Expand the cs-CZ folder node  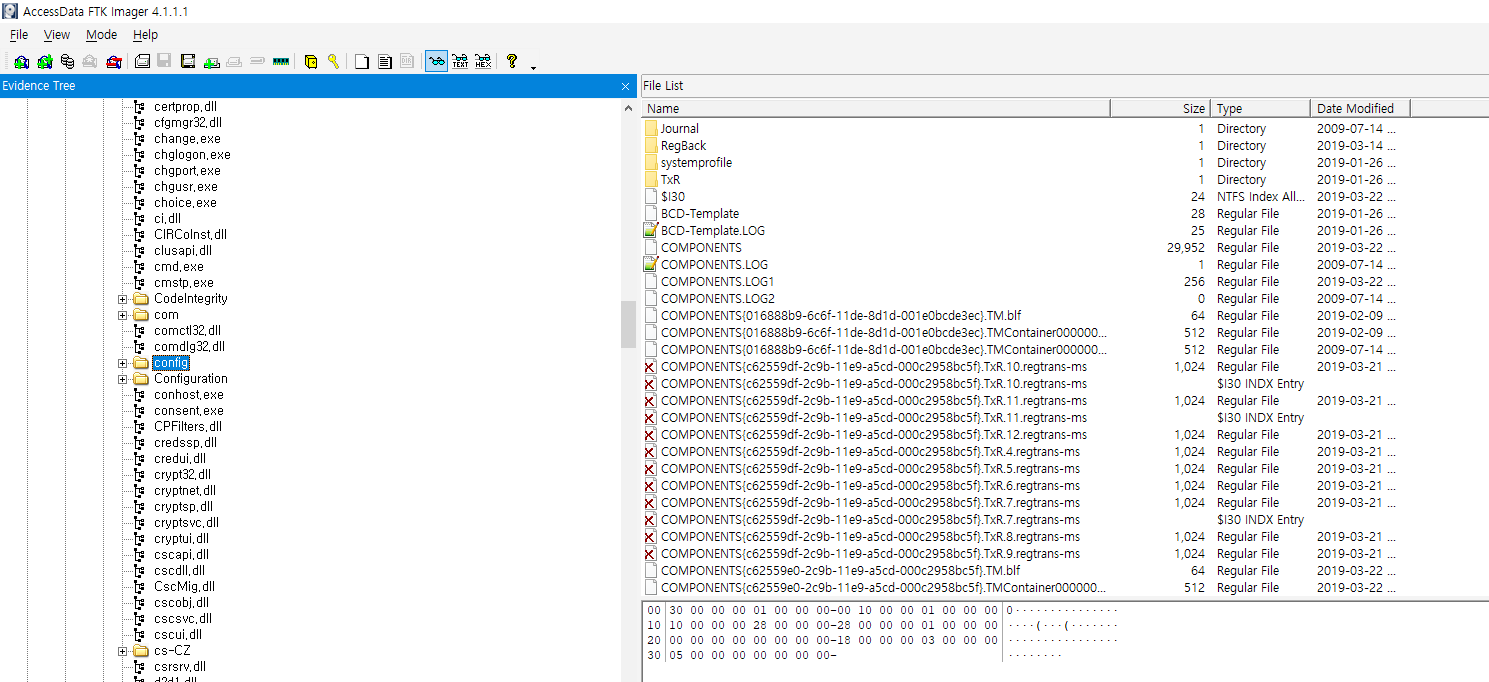coord(123,651)
